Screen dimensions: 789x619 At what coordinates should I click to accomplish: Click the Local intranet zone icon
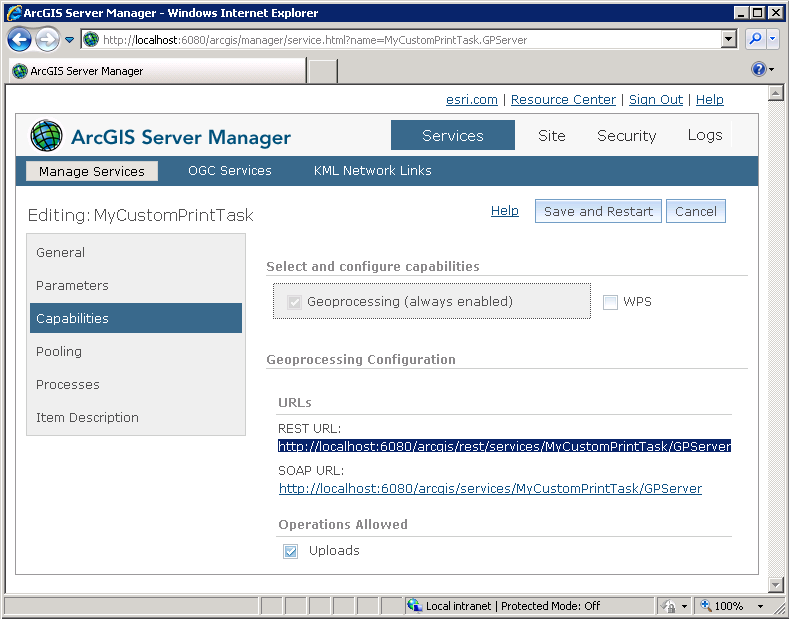click(x=415, y=605)
